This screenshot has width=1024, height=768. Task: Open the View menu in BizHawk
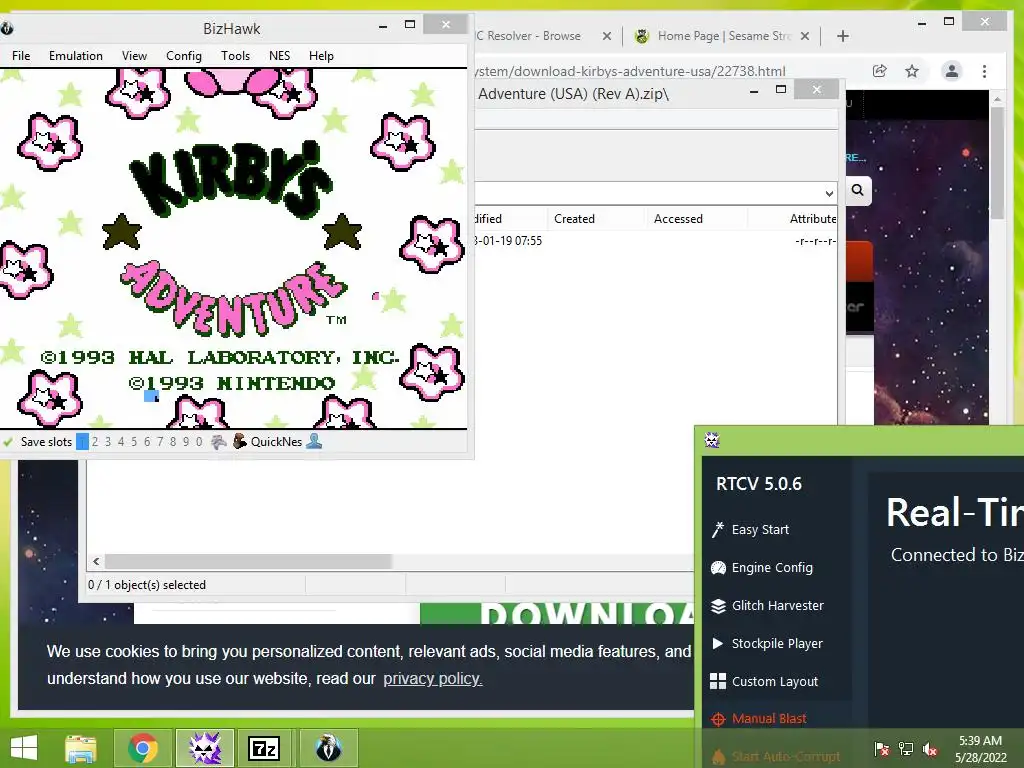pyautogui.click(x=134, y=56)
